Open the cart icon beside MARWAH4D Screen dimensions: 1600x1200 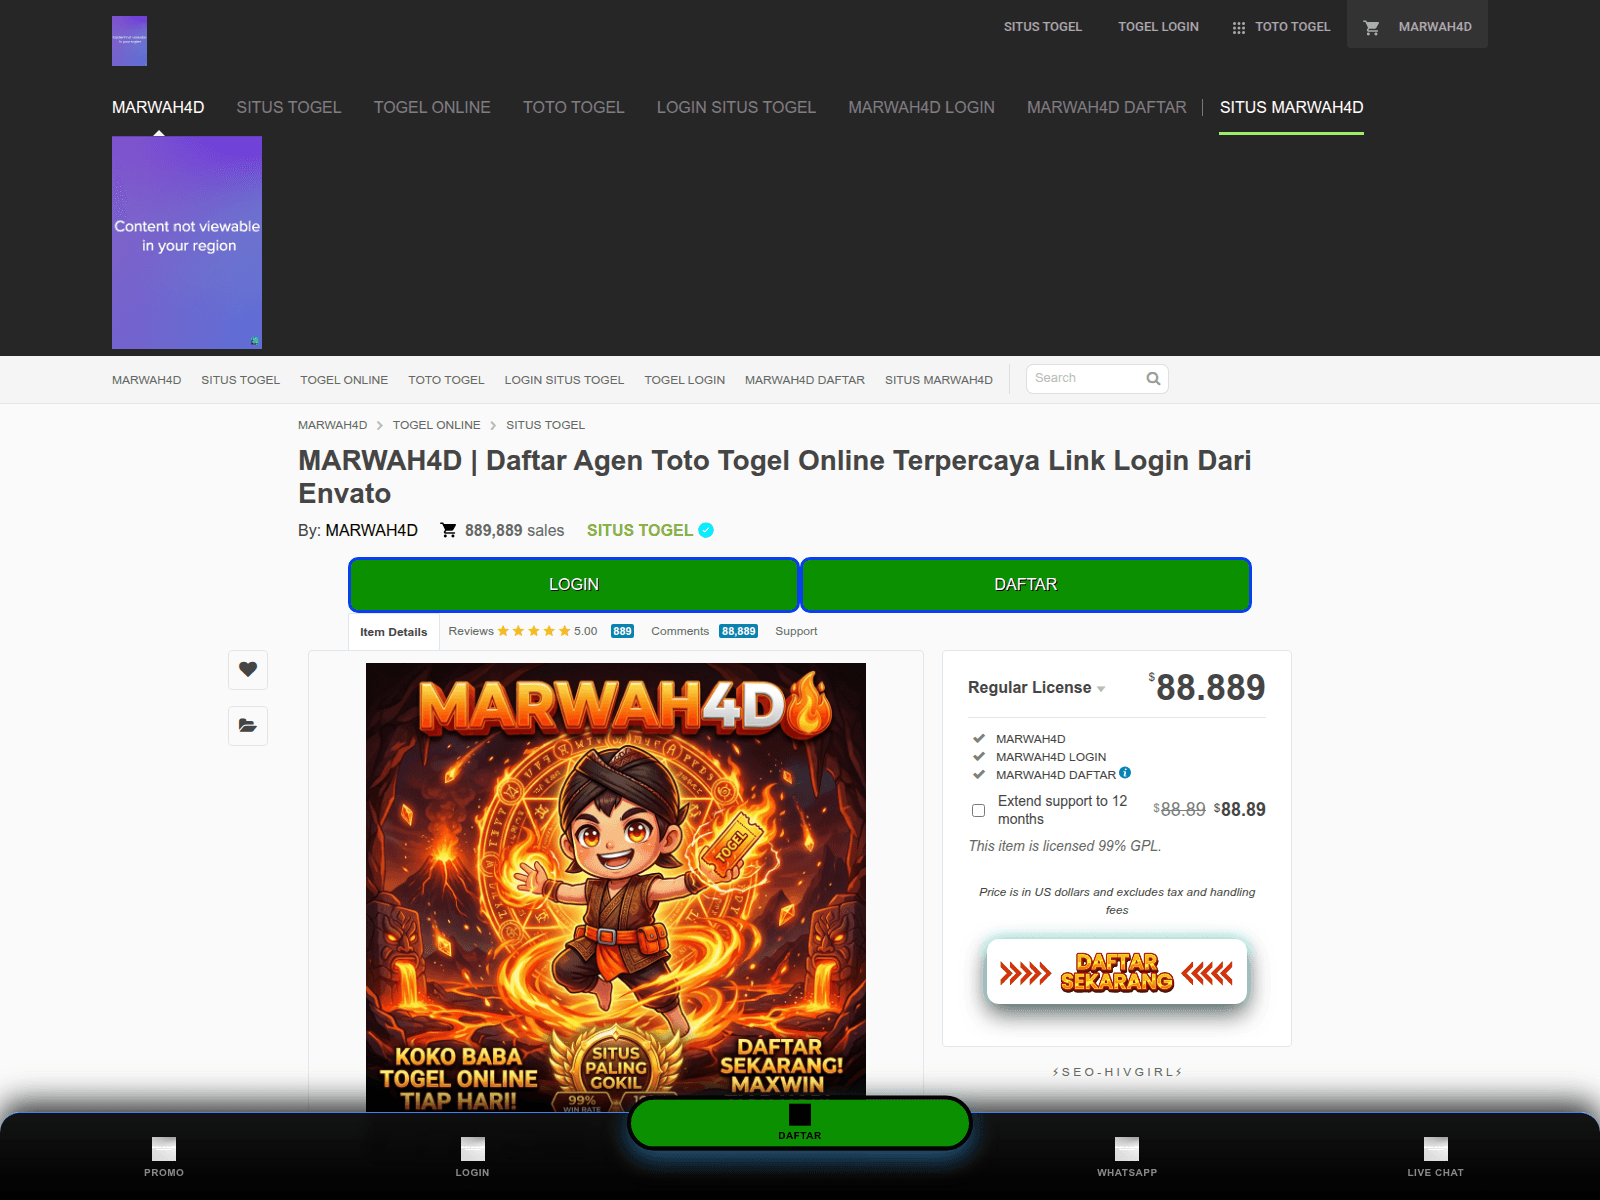[x=1371, y=27]
